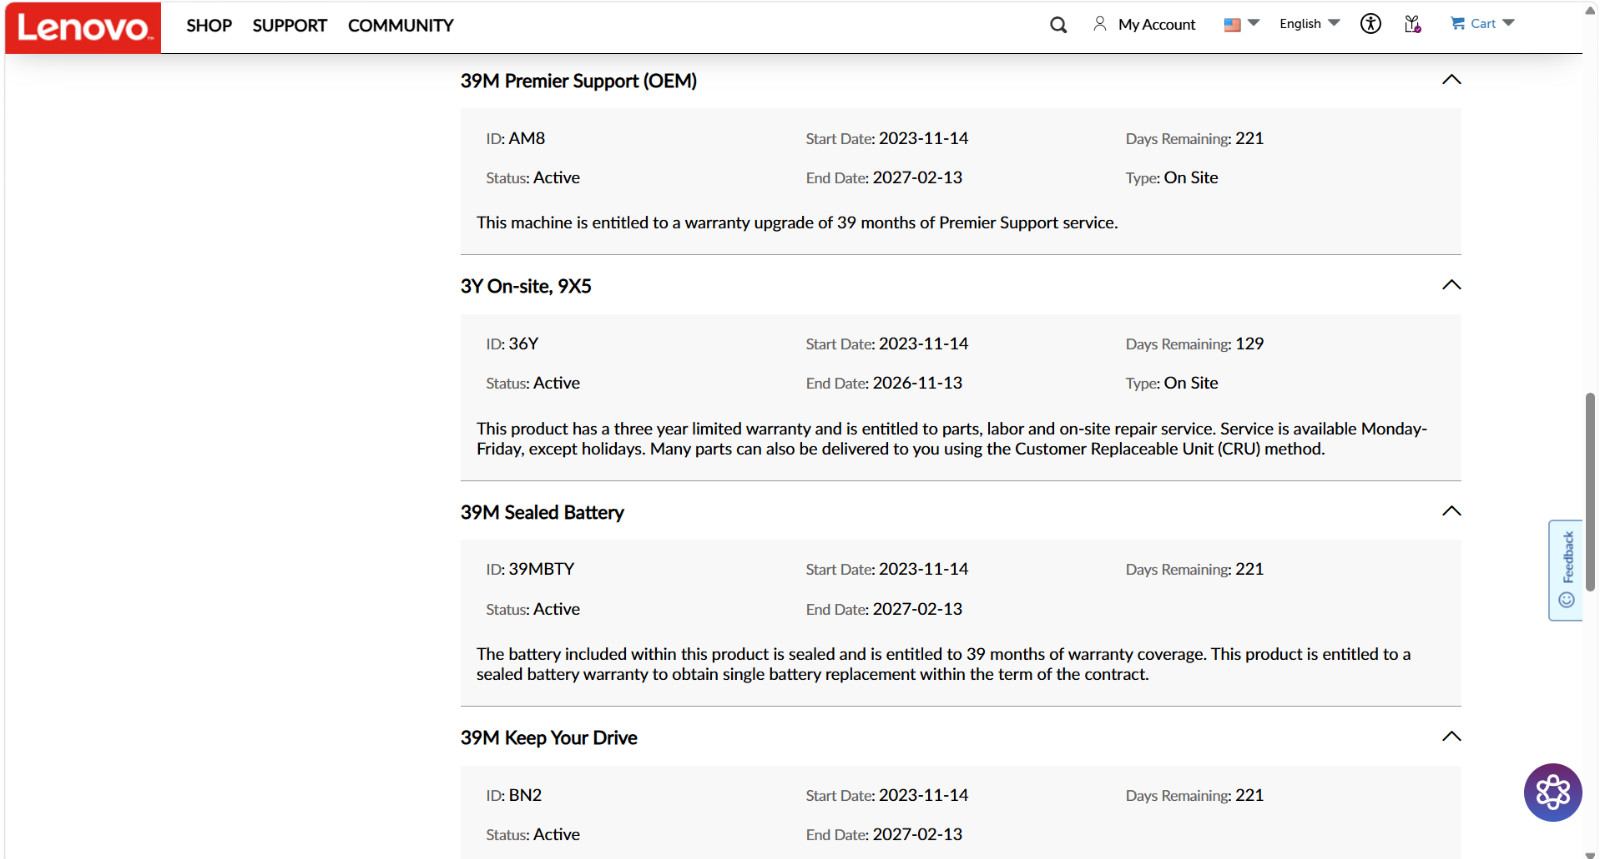Open the SHOP menu
Viewport: 1600px width, 859px height.
(x=209, y=26)
